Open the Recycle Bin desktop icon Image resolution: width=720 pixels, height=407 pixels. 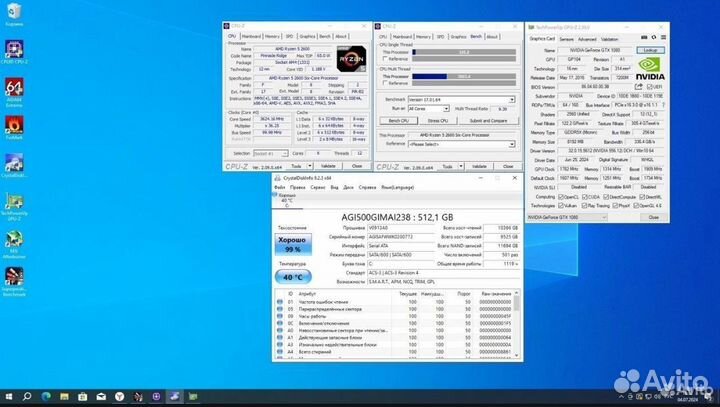pos(14,14)
